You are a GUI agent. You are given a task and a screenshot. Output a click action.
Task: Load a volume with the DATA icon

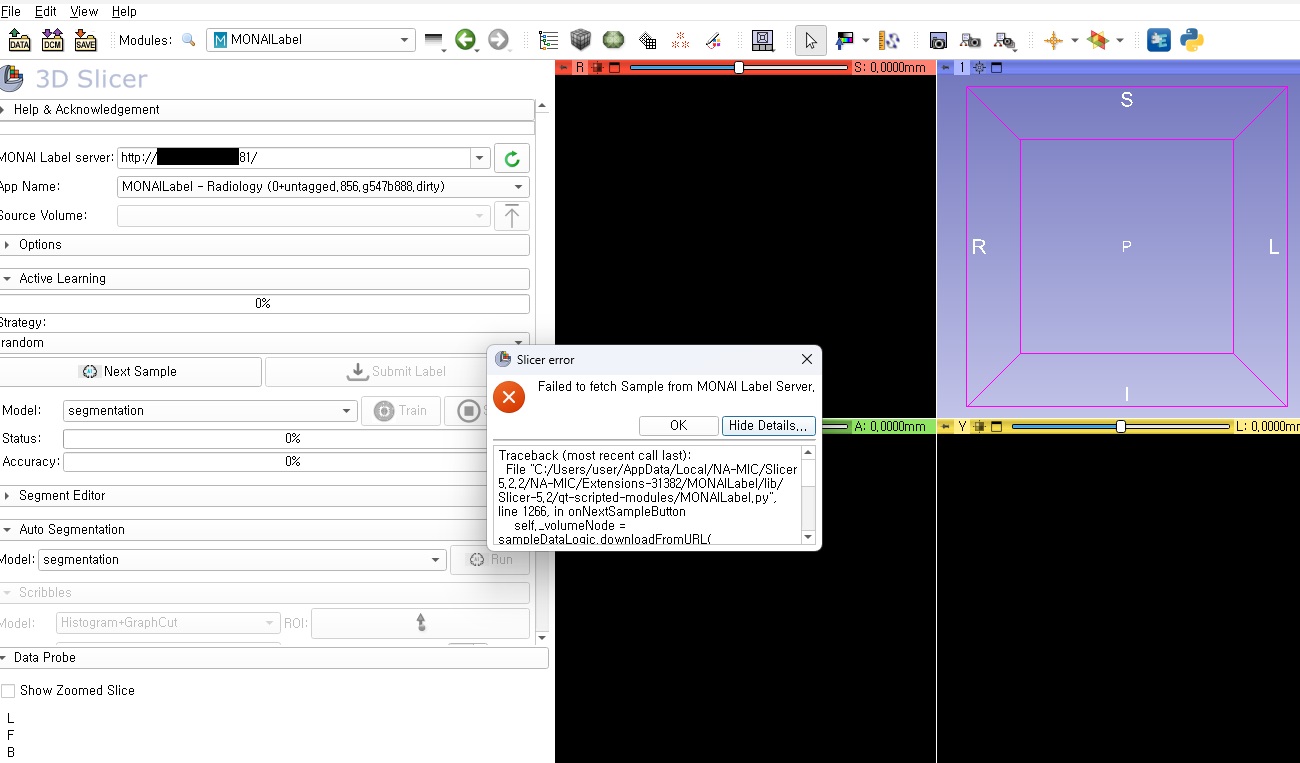point(18,40)
